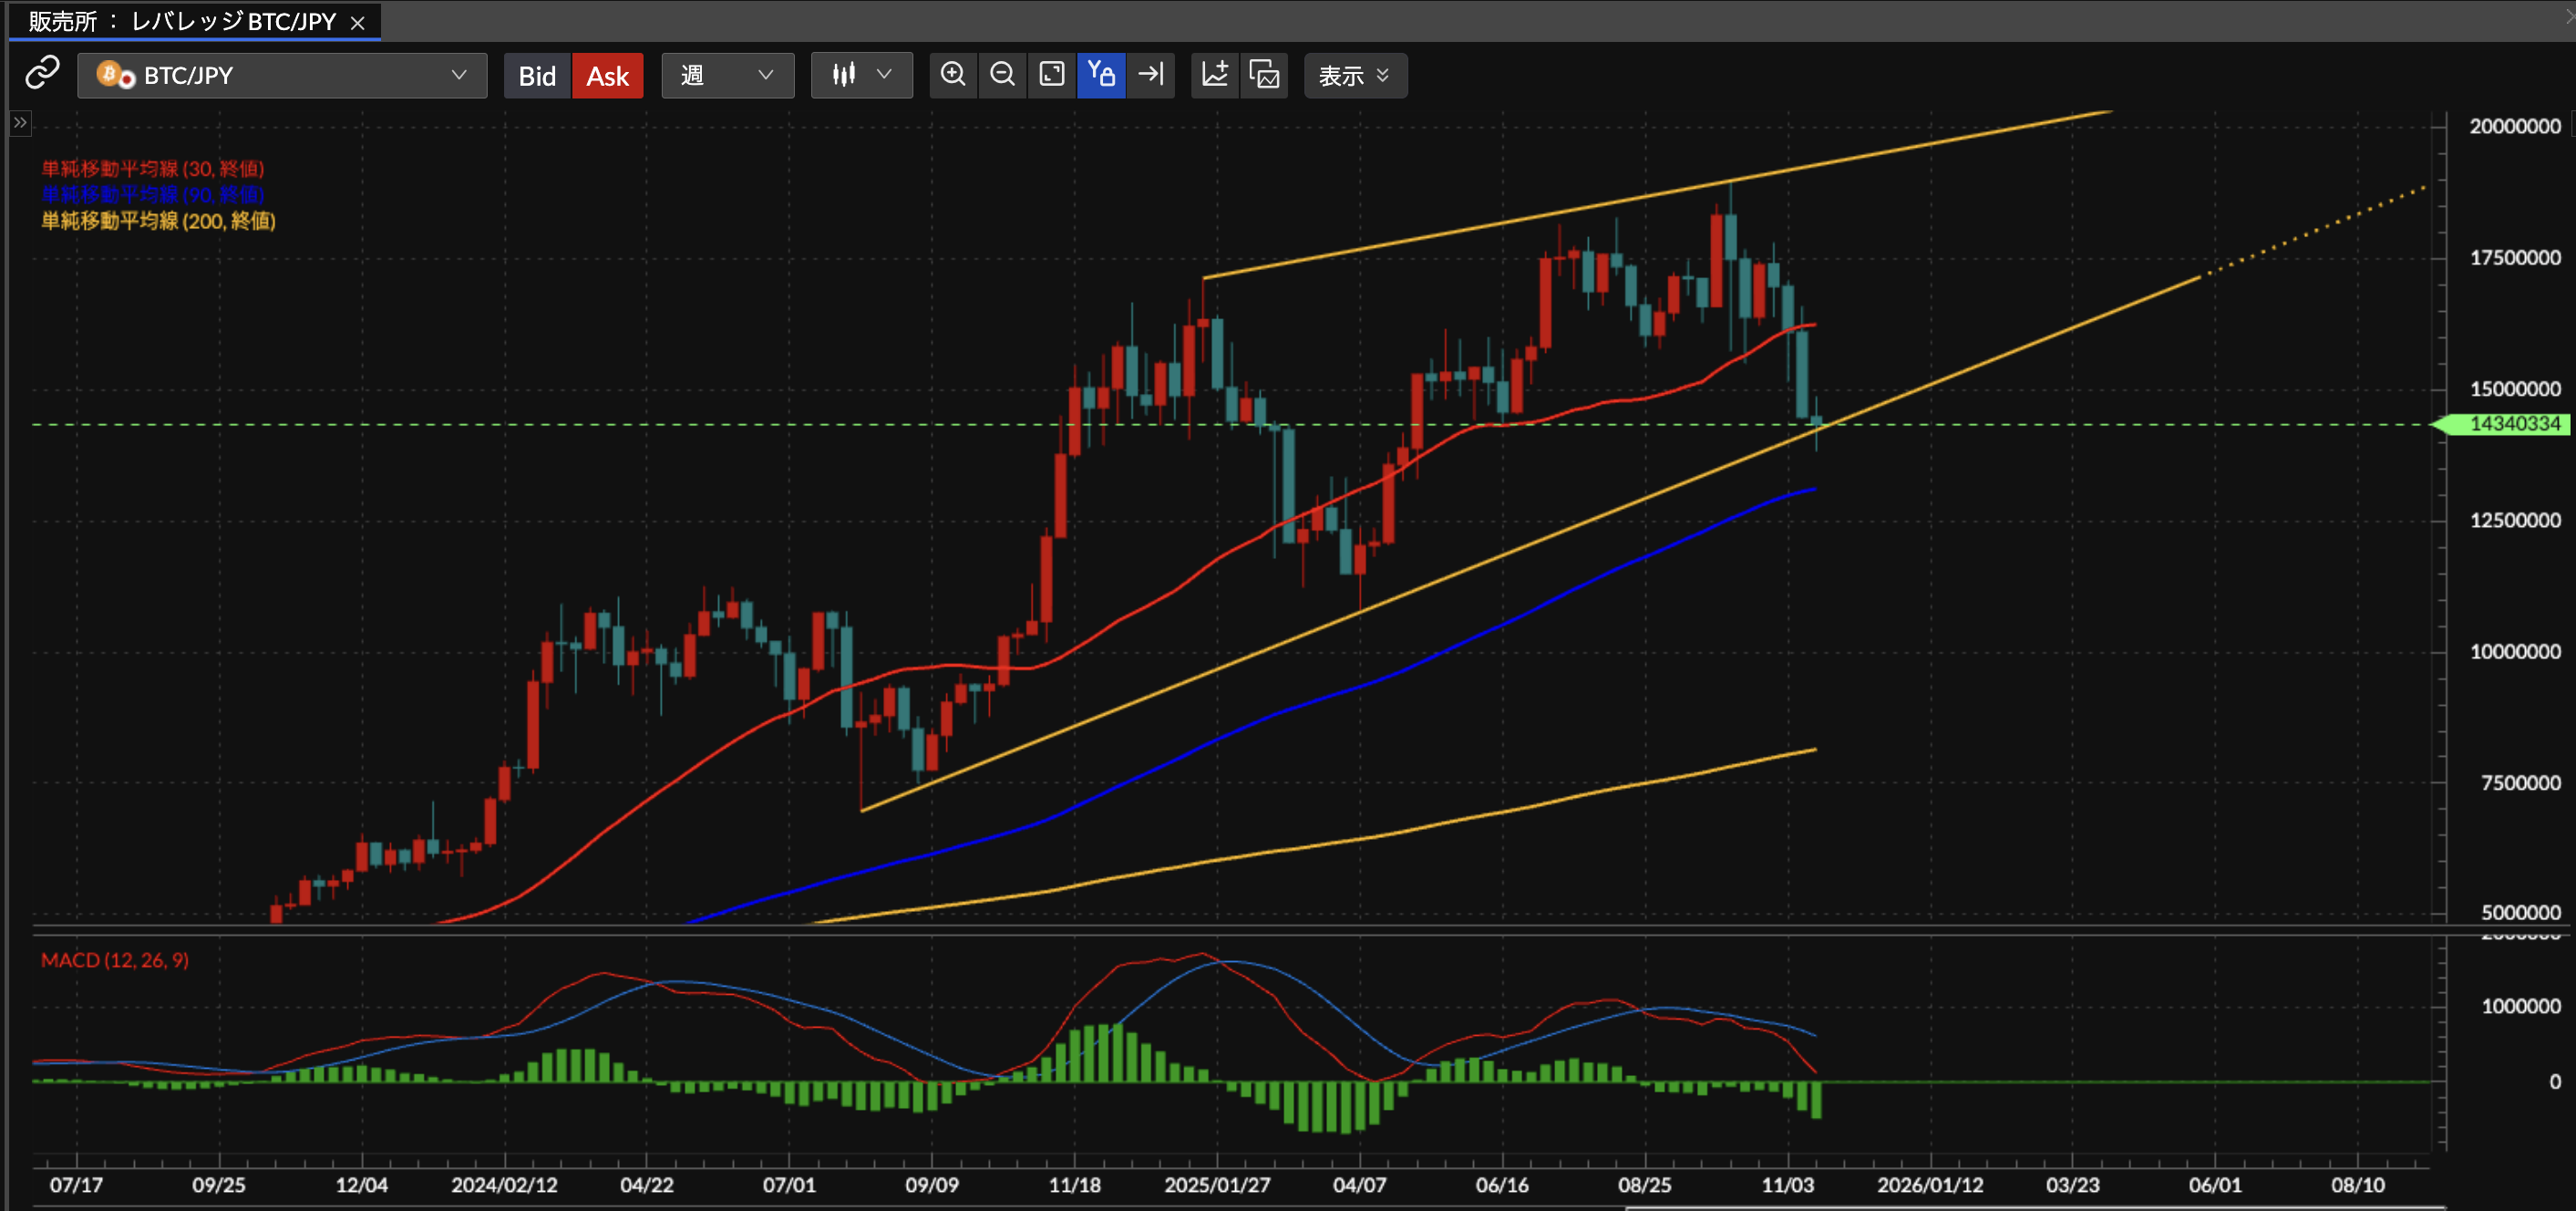2576x1211 pixels.
Task: Click the 単純移動平均線 (200, 終値) indicator label
Action: click(158, 221)
